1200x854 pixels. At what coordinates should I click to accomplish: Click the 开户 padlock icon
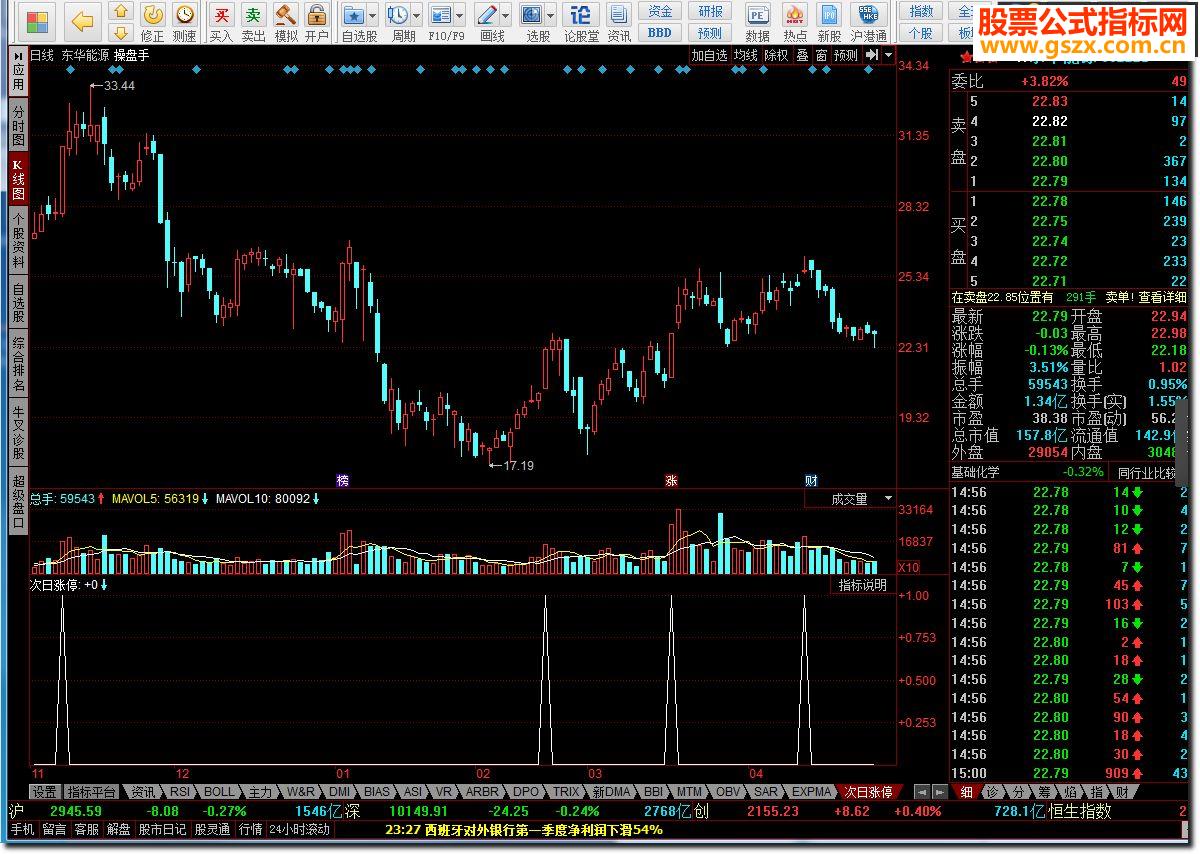coord(317,16)
